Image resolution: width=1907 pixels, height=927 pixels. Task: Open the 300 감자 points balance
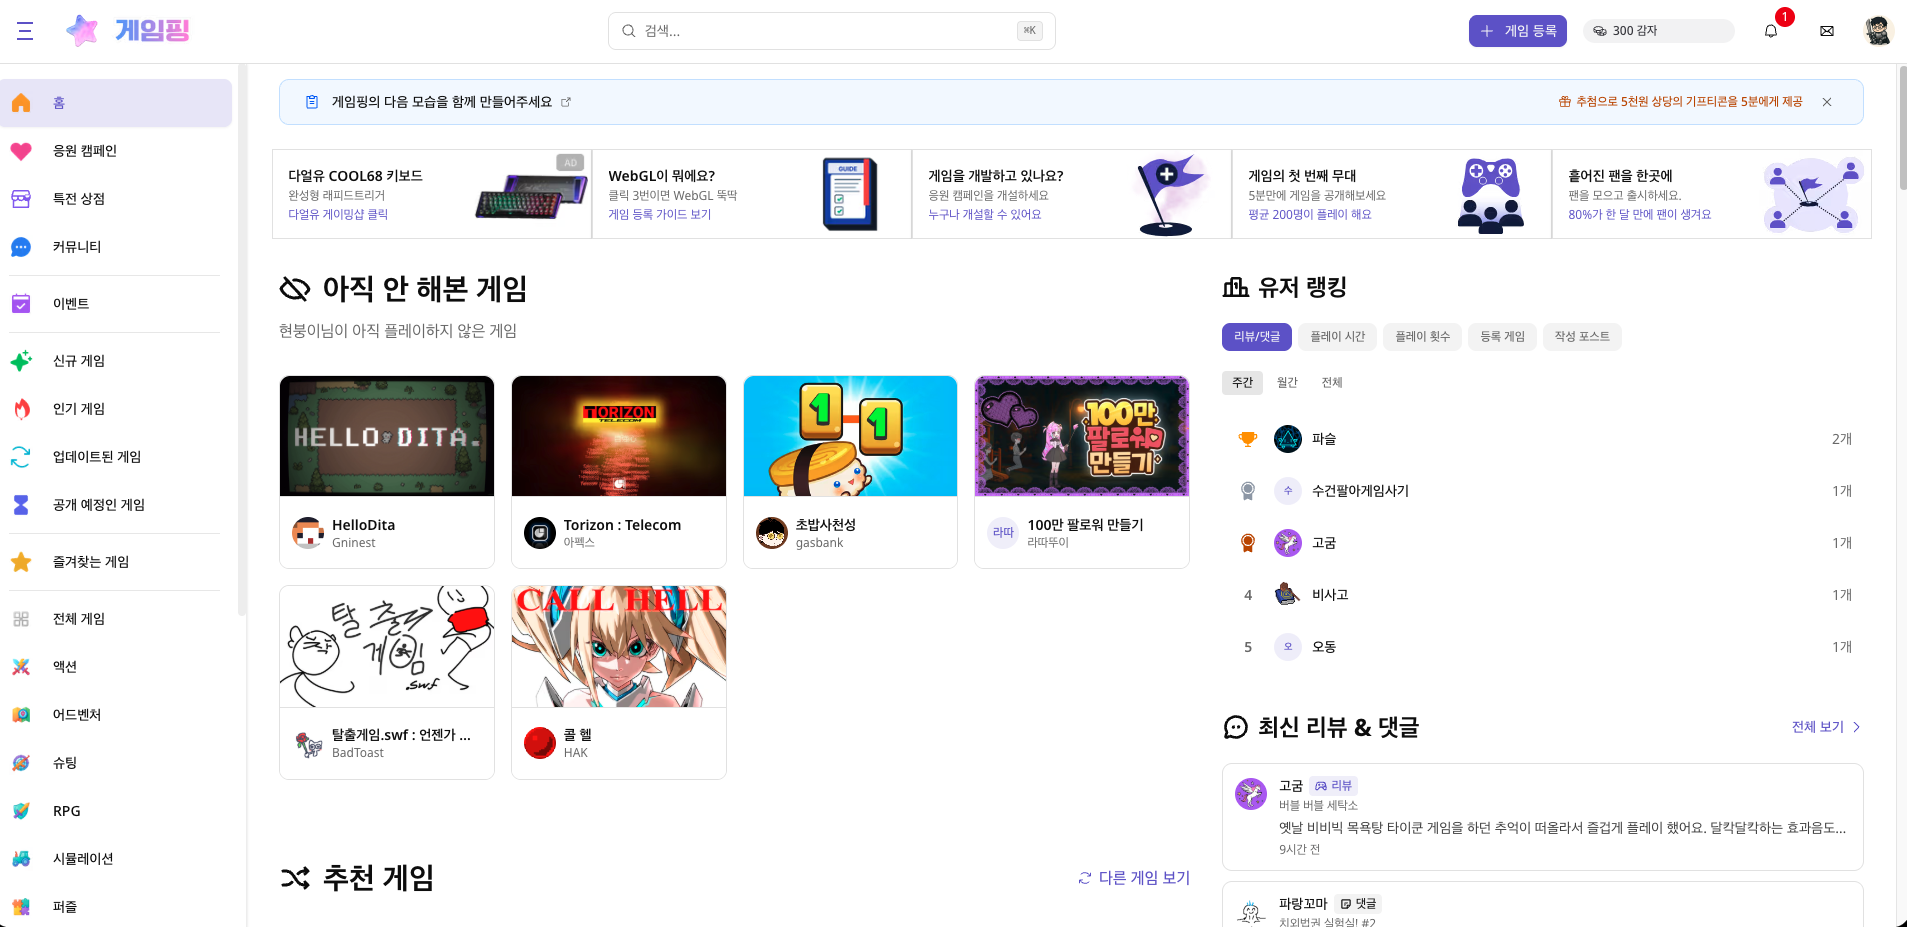1657,31
